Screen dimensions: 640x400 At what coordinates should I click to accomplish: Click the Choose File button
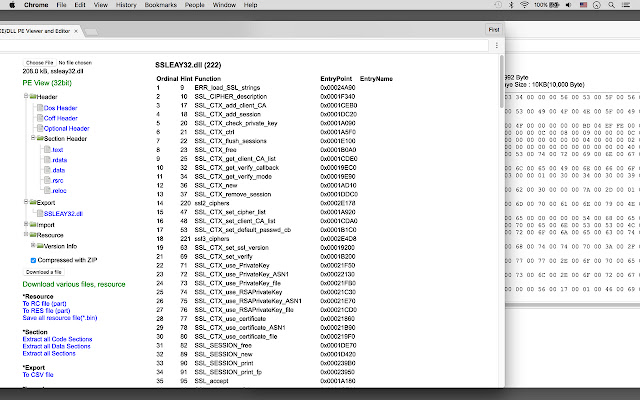[x=40, y=63]
